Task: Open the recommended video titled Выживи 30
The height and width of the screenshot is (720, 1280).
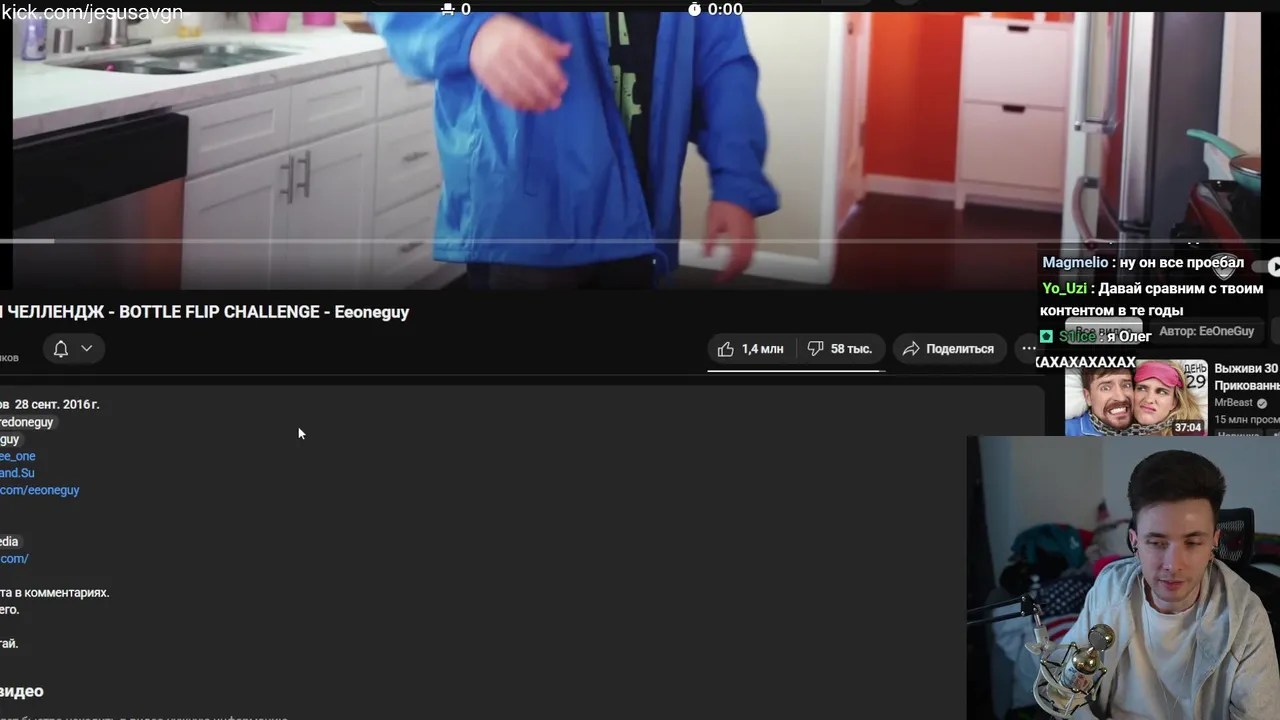Action: point(1246,377)
